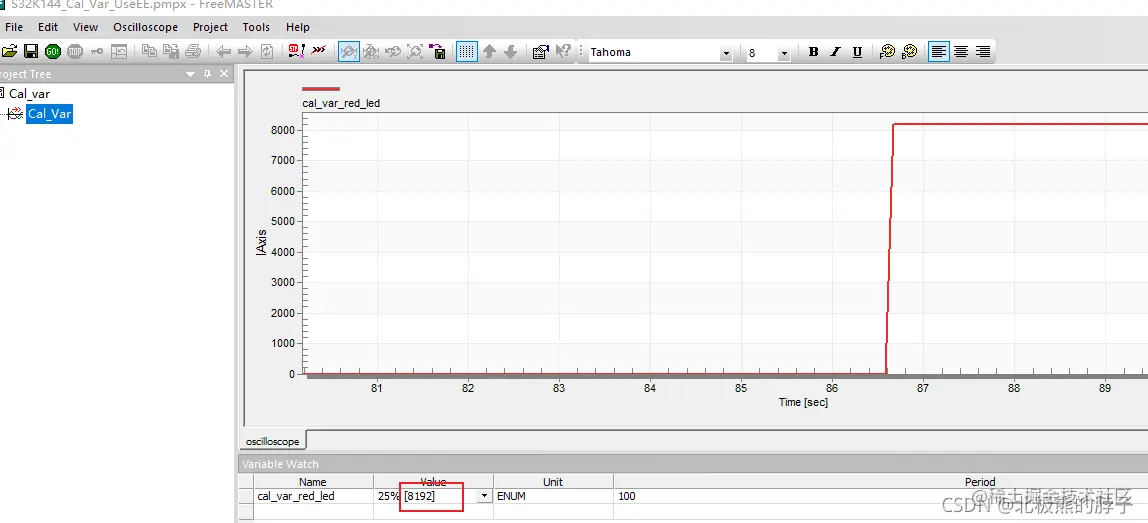The width and height of the screenshot is (1148, 523).
Task: Open item properties via the toolbar icon
Action: click(541, 51)
